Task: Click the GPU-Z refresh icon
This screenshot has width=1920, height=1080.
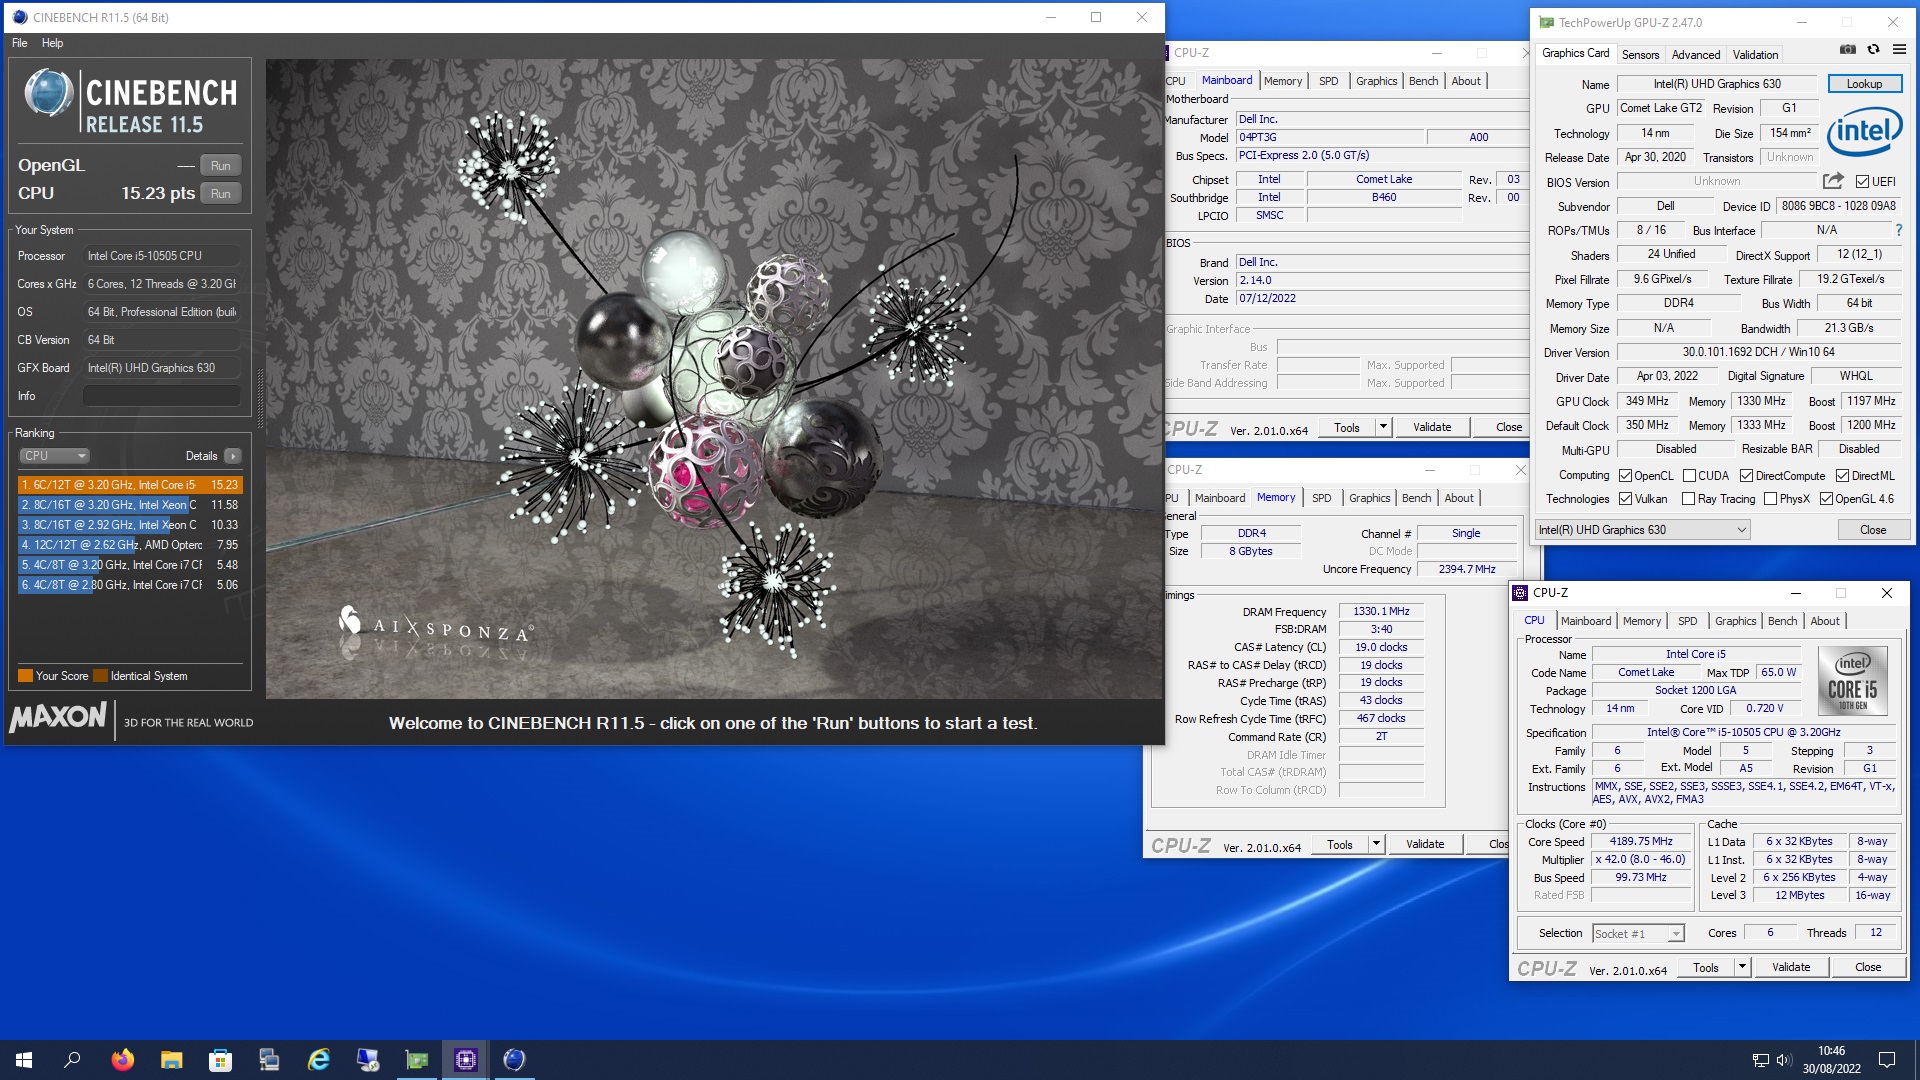Action: [x=1873, y=49]
